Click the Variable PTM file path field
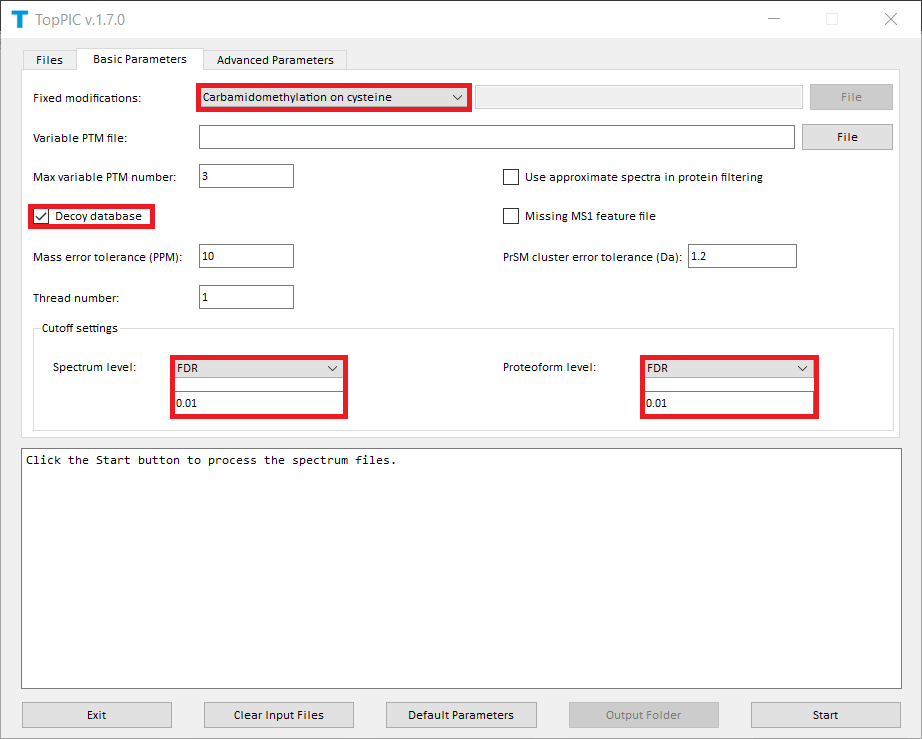Viewport: 922px width, 739px height. click(x=496, y=137)
